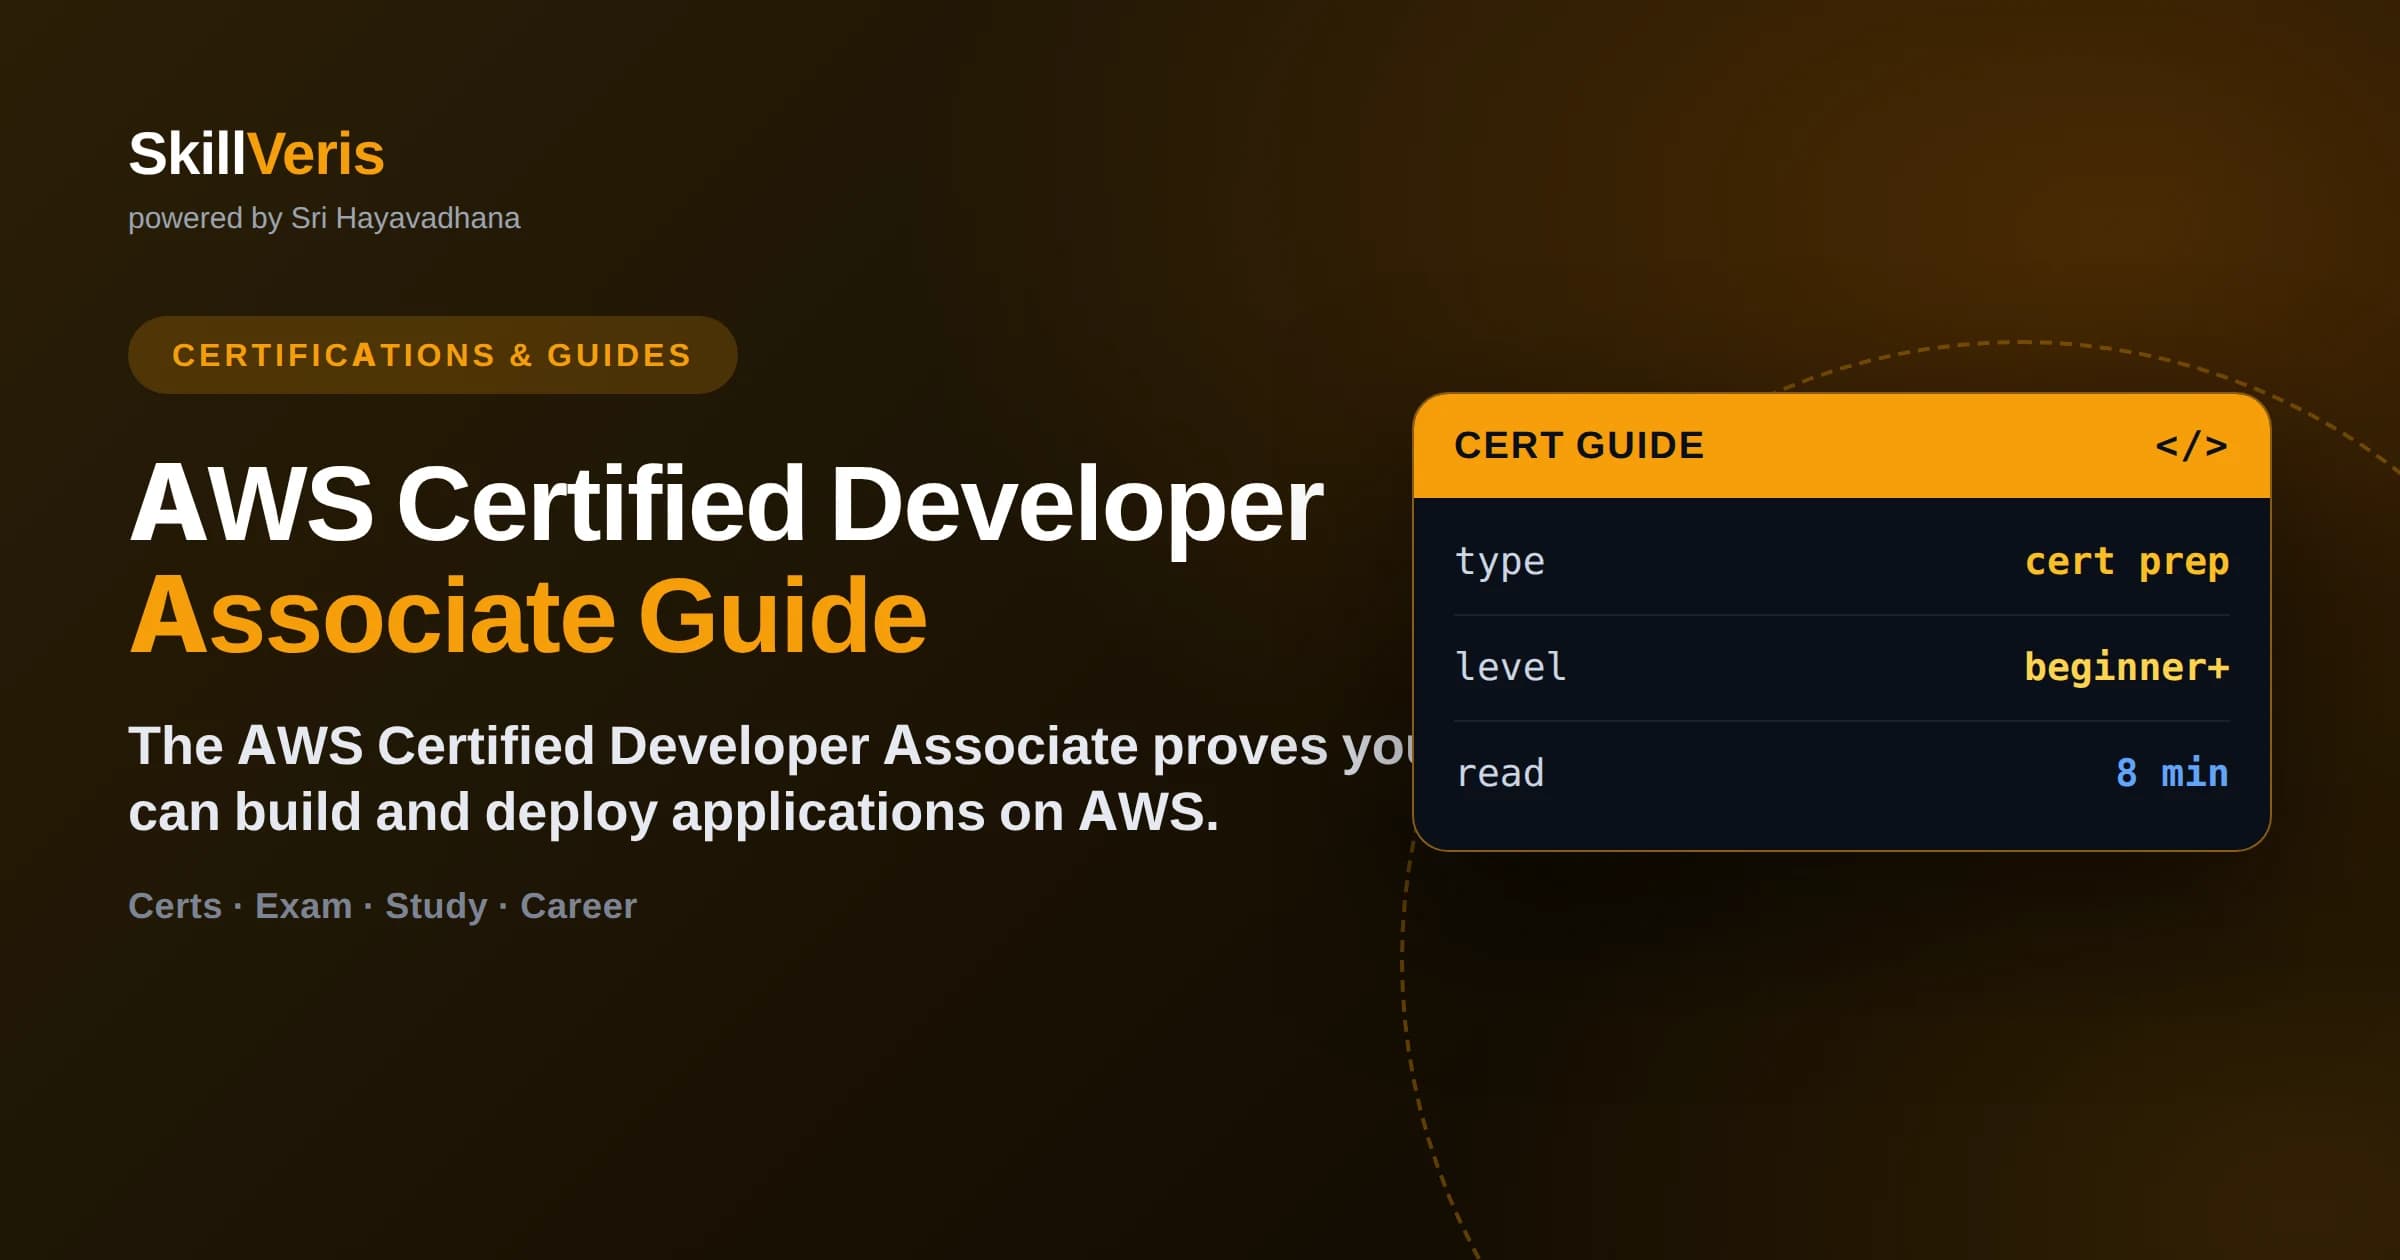Click the 'beginner+' value
2400x1260 pixels.
pos(2127,667)
